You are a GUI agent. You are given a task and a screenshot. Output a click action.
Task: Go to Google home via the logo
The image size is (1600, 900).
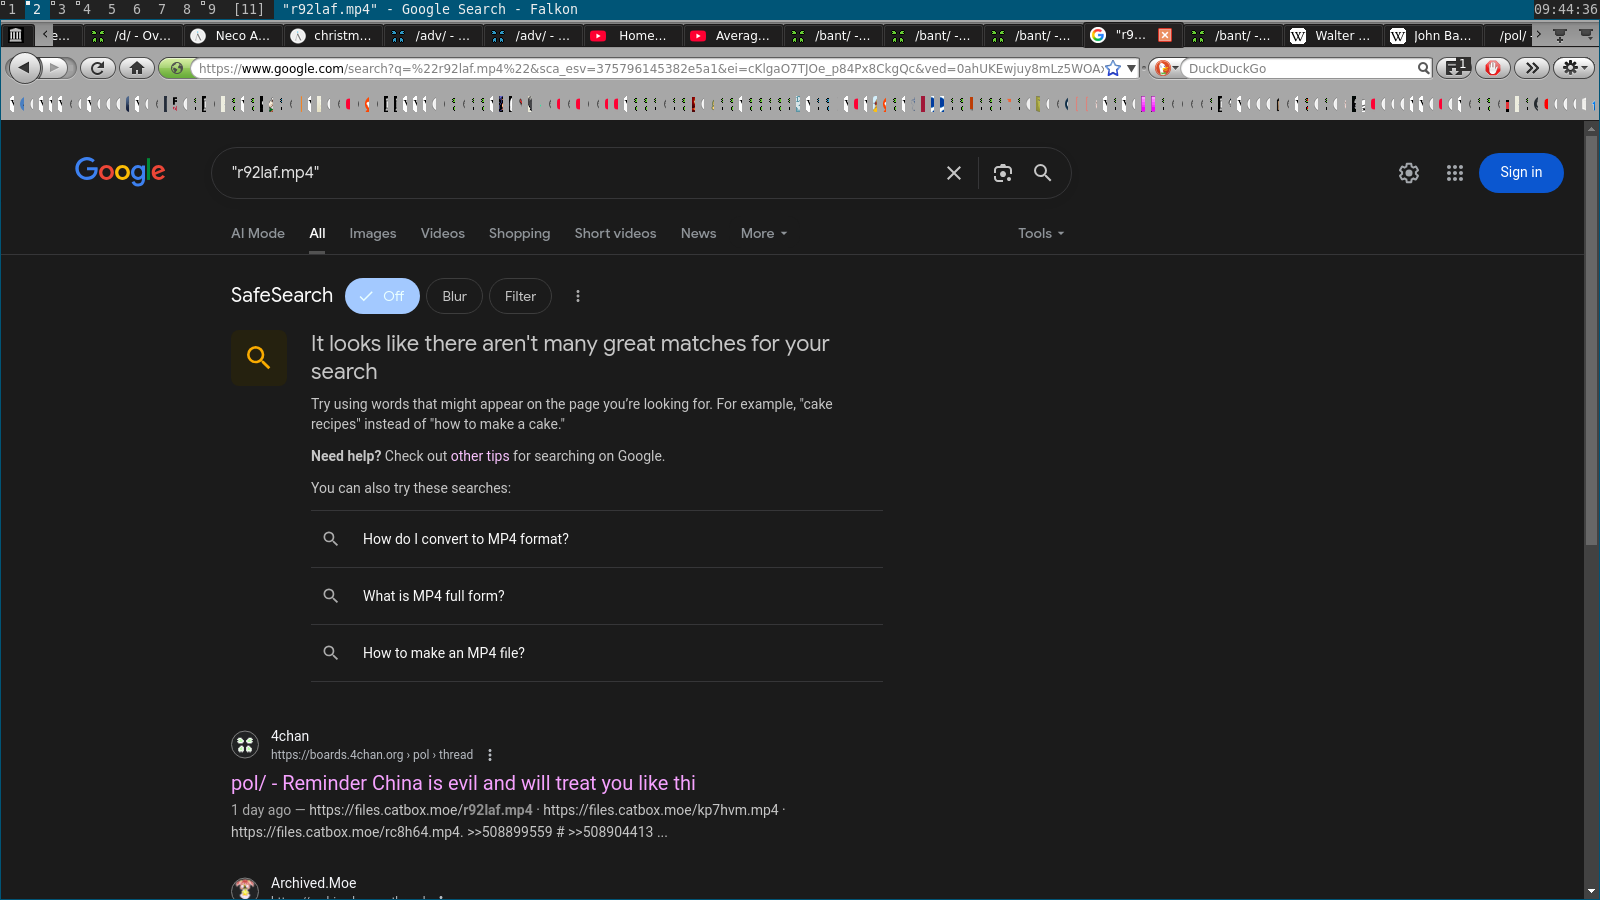tap(120, 172)
